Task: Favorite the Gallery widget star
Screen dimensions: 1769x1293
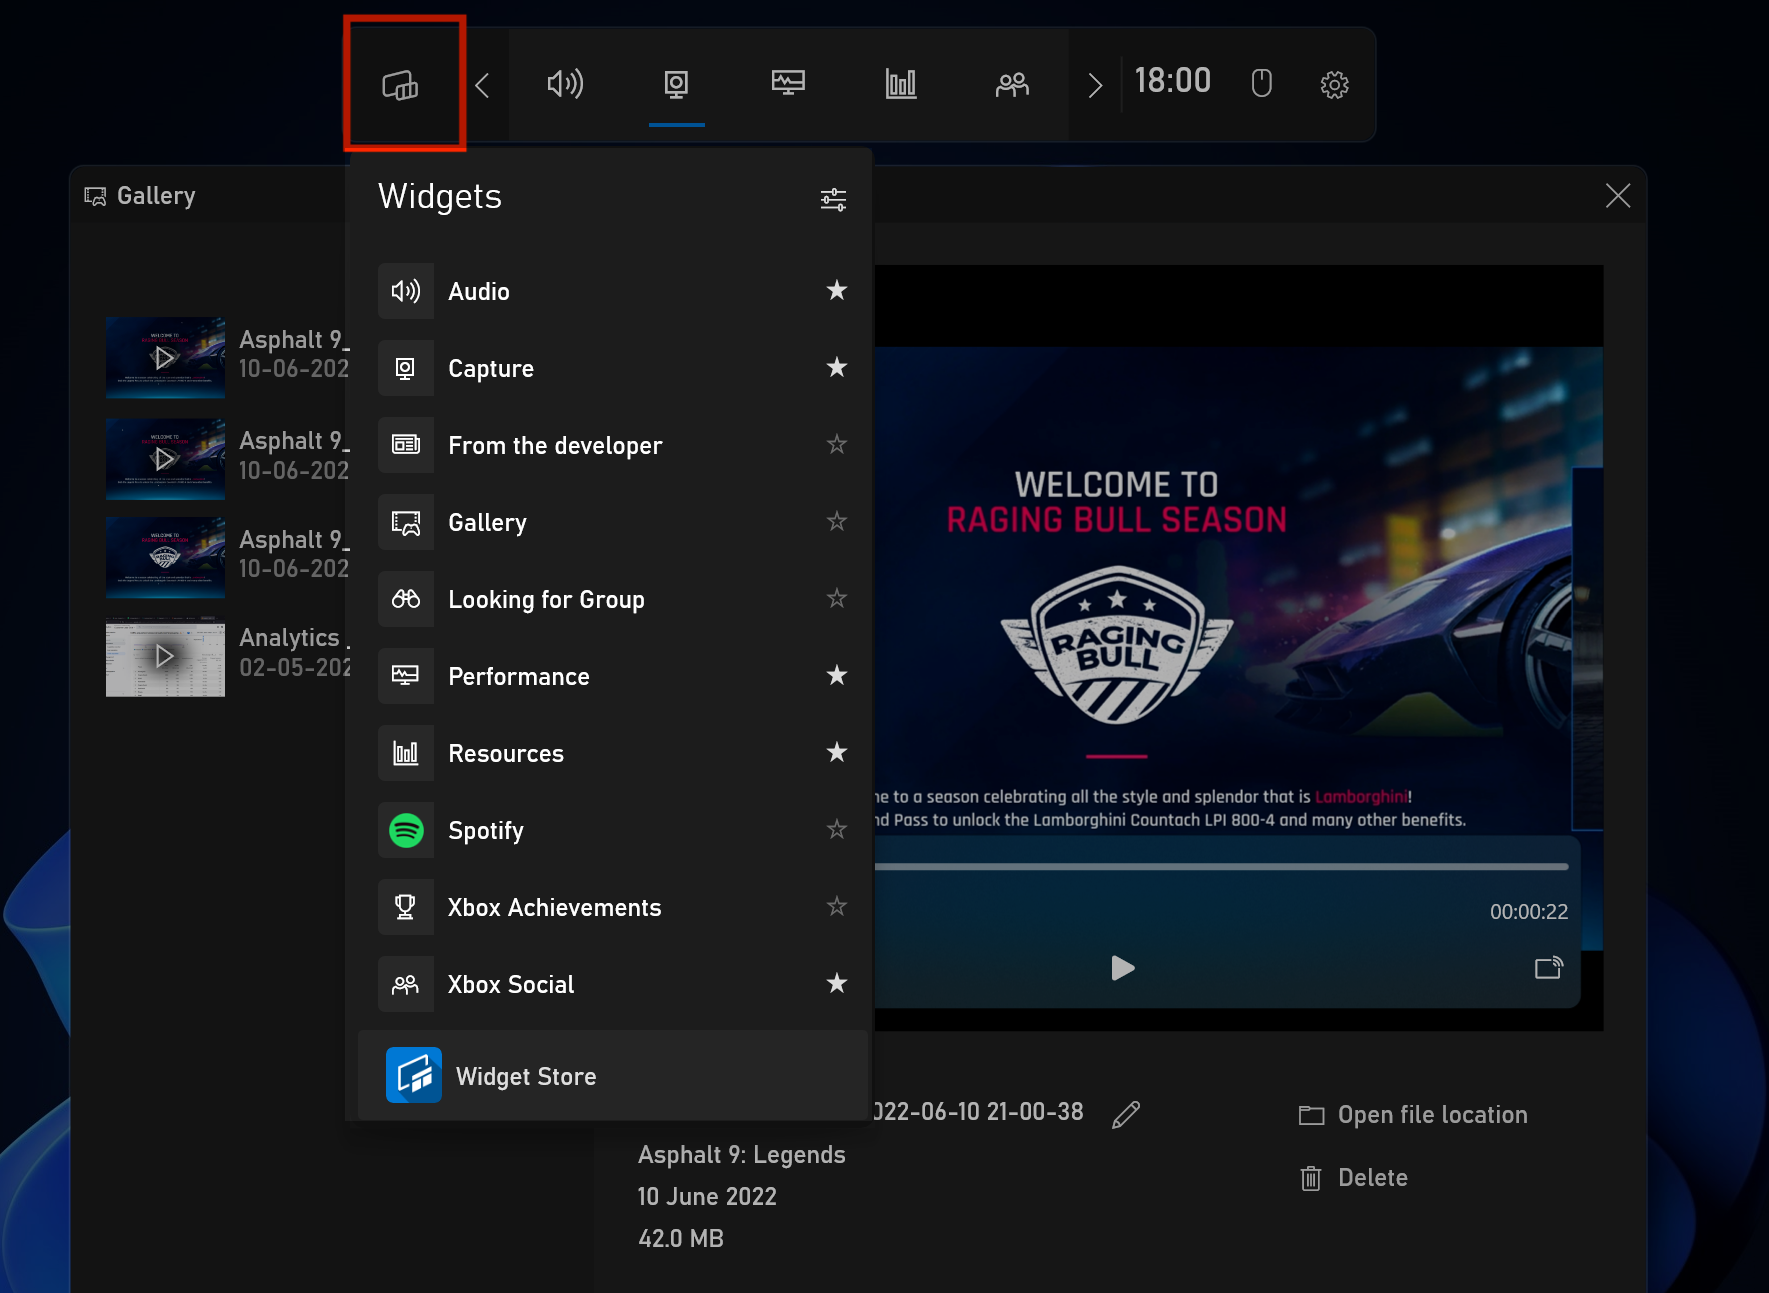Action: [x=837, y=521]
